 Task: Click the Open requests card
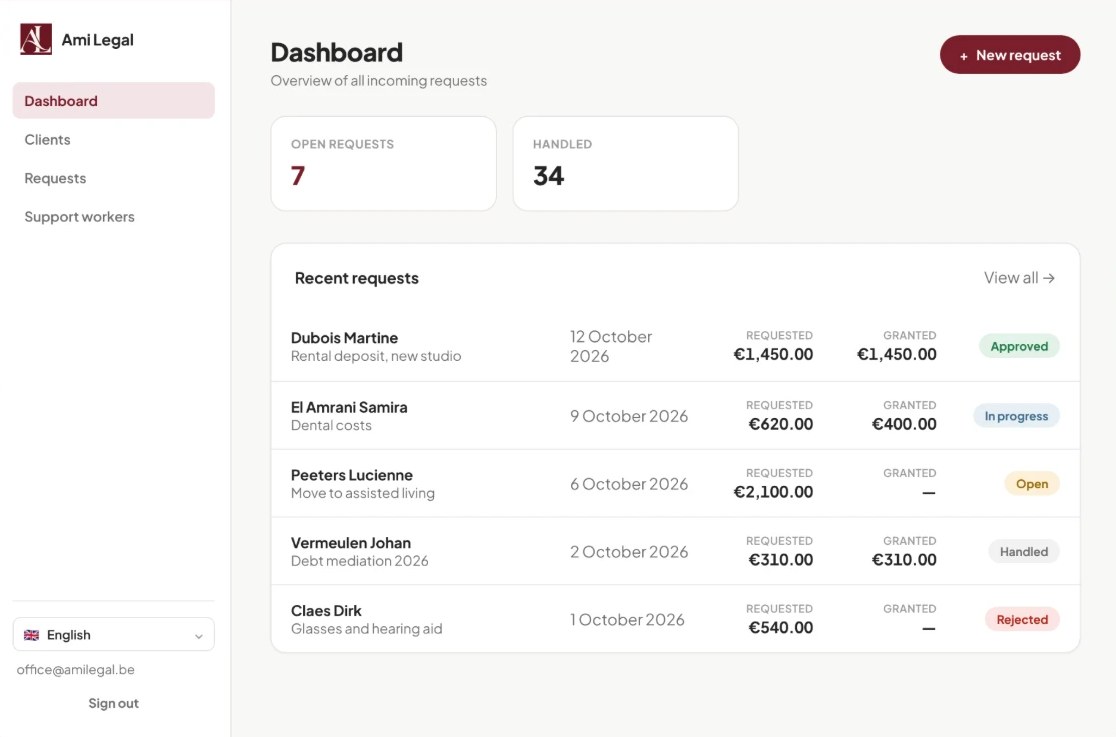pyautogui.click(x=384, y=164)
